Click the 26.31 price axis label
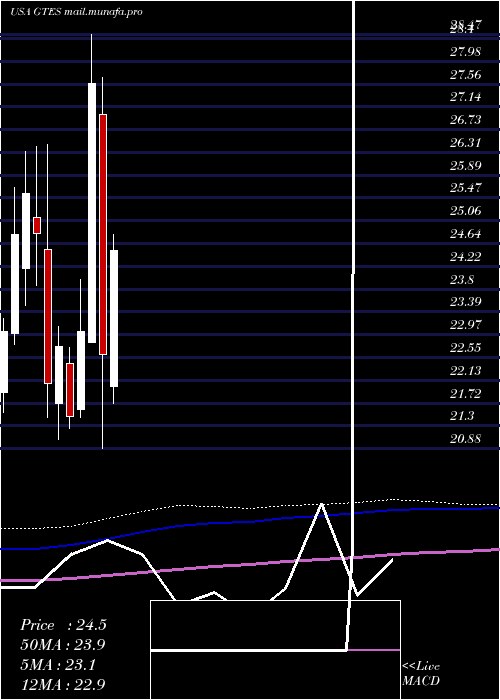Viewport: 500px width, 700px height. [465, 143]
